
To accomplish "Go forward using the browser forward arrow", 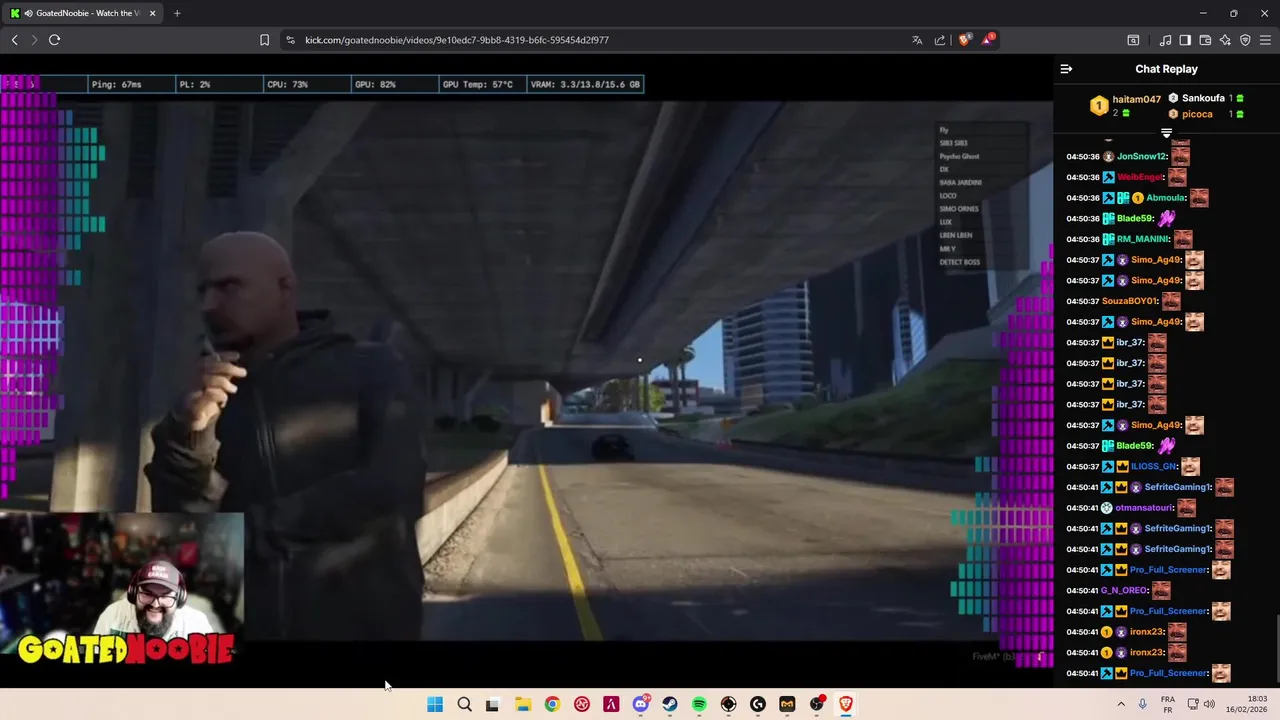I will [34, 40].
